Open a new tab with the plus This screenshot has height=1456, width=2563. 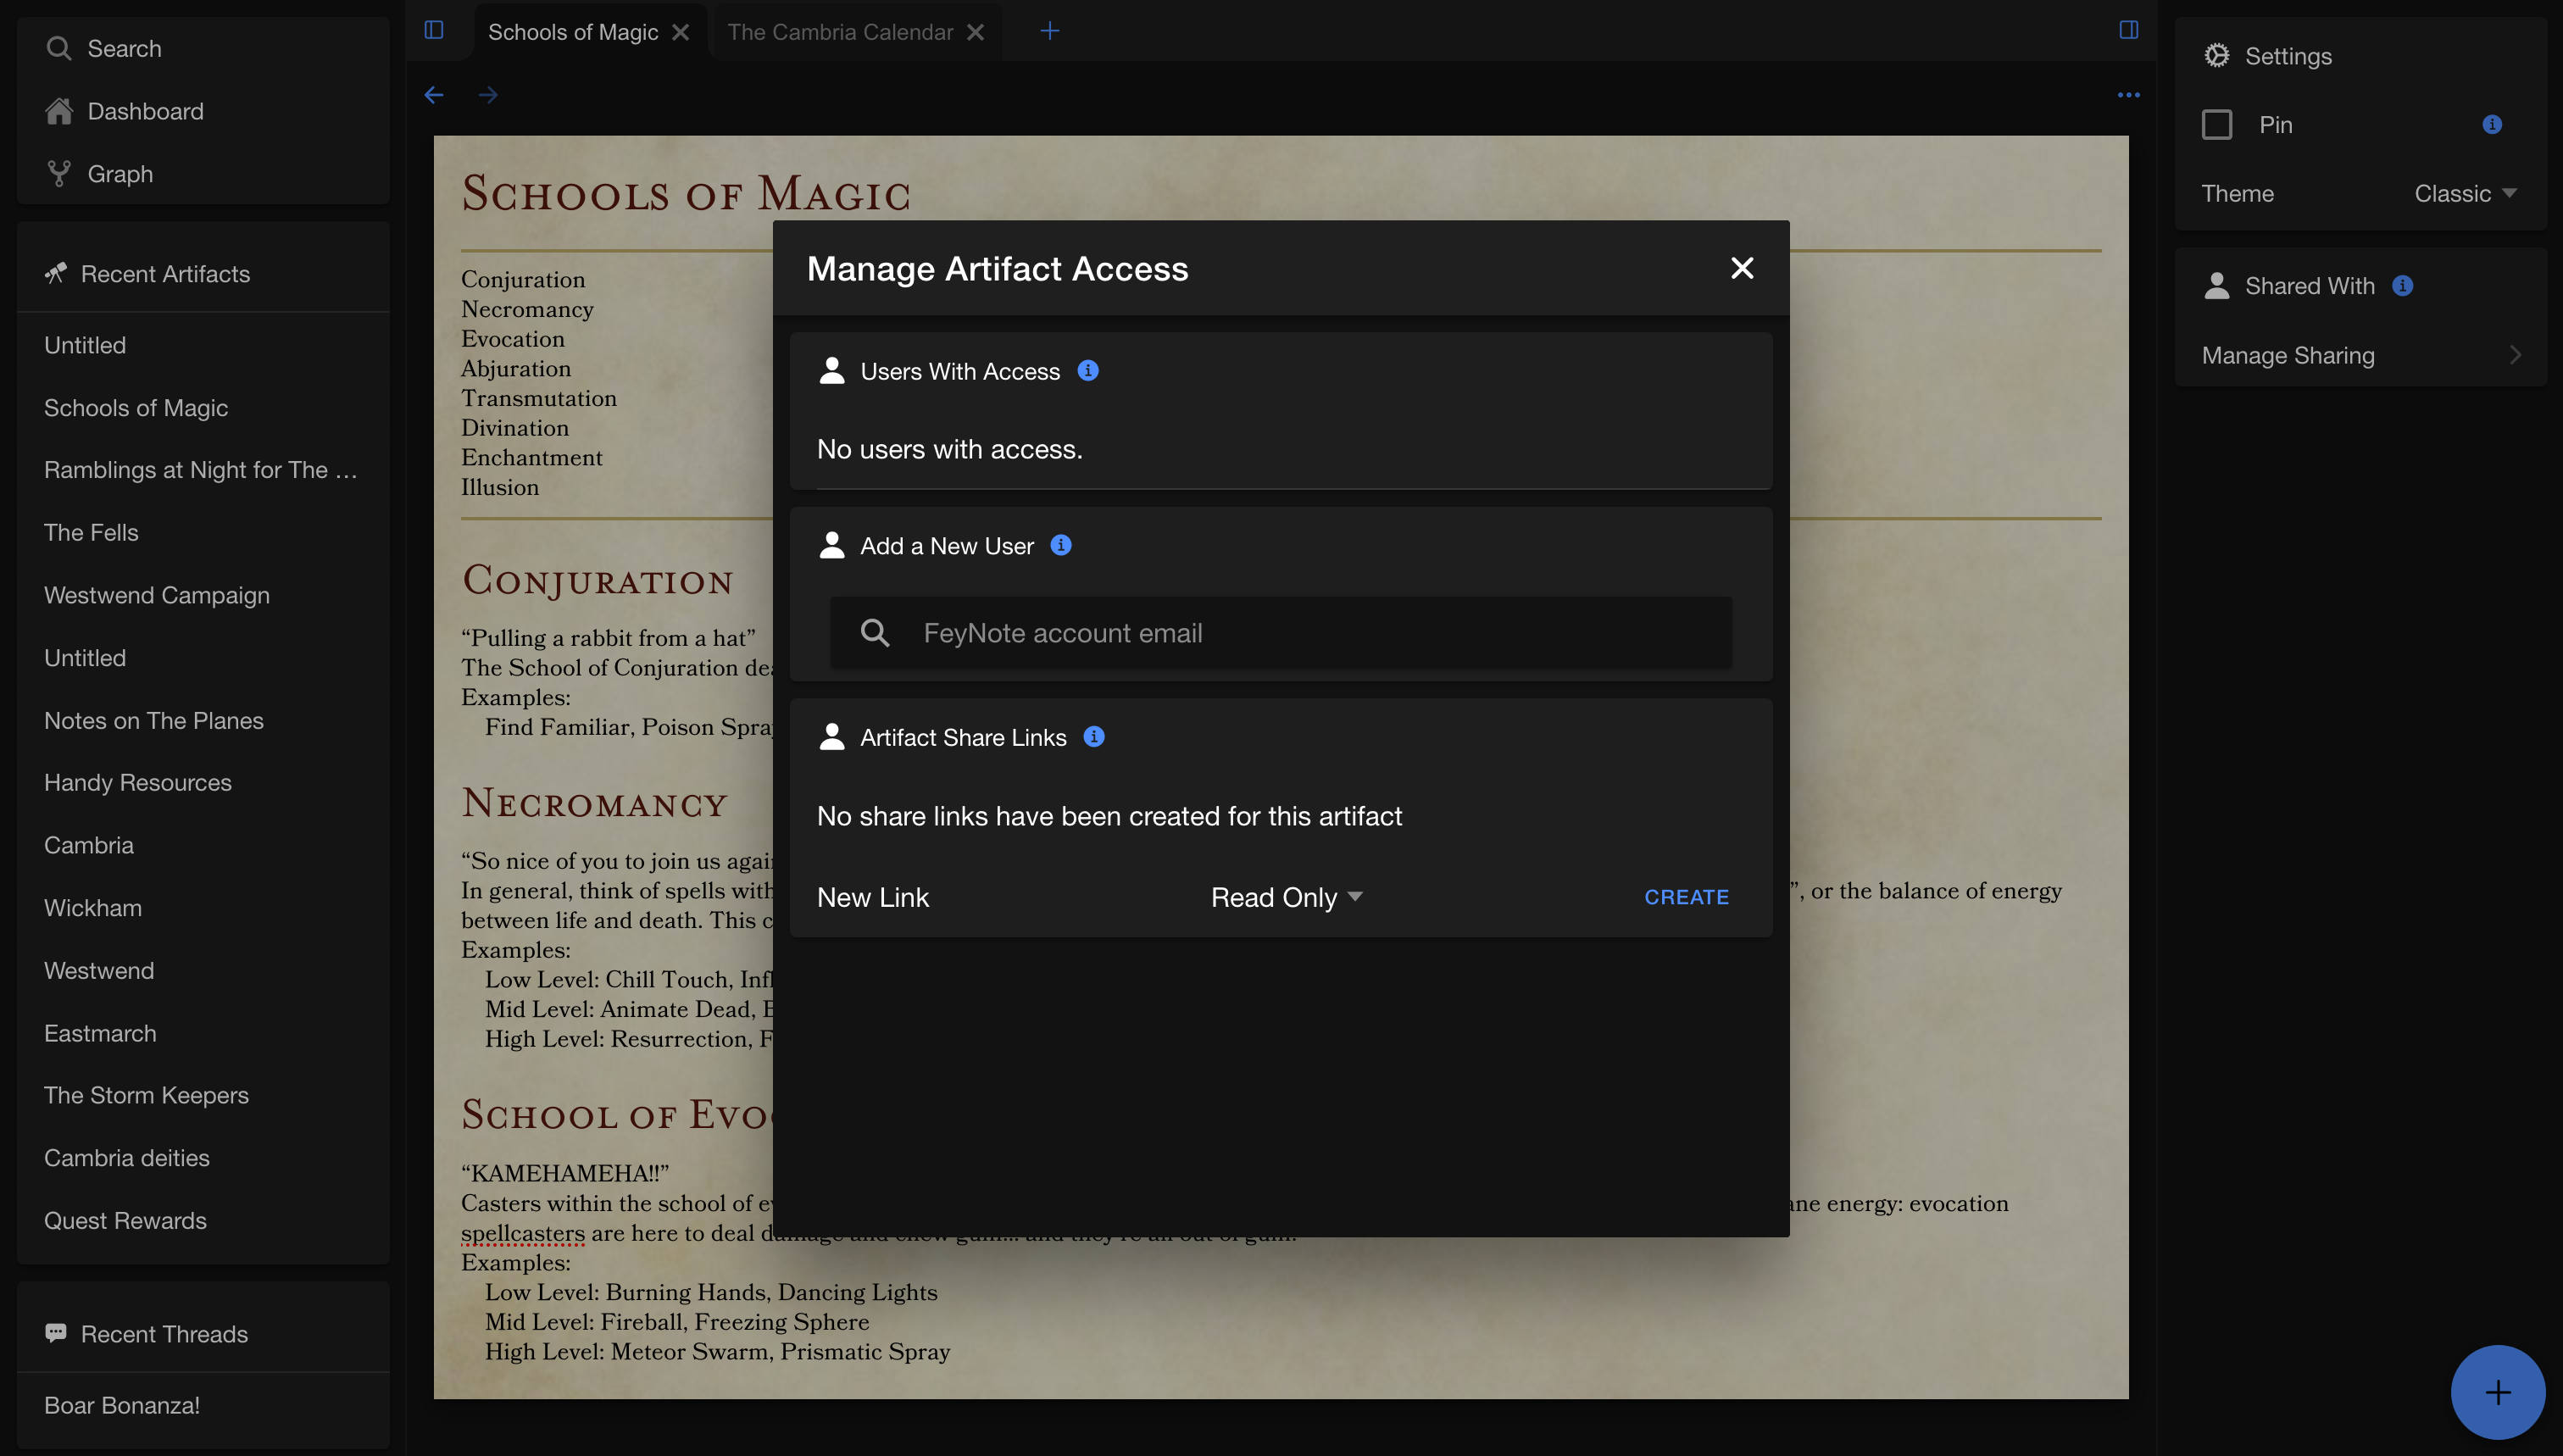1049,30
